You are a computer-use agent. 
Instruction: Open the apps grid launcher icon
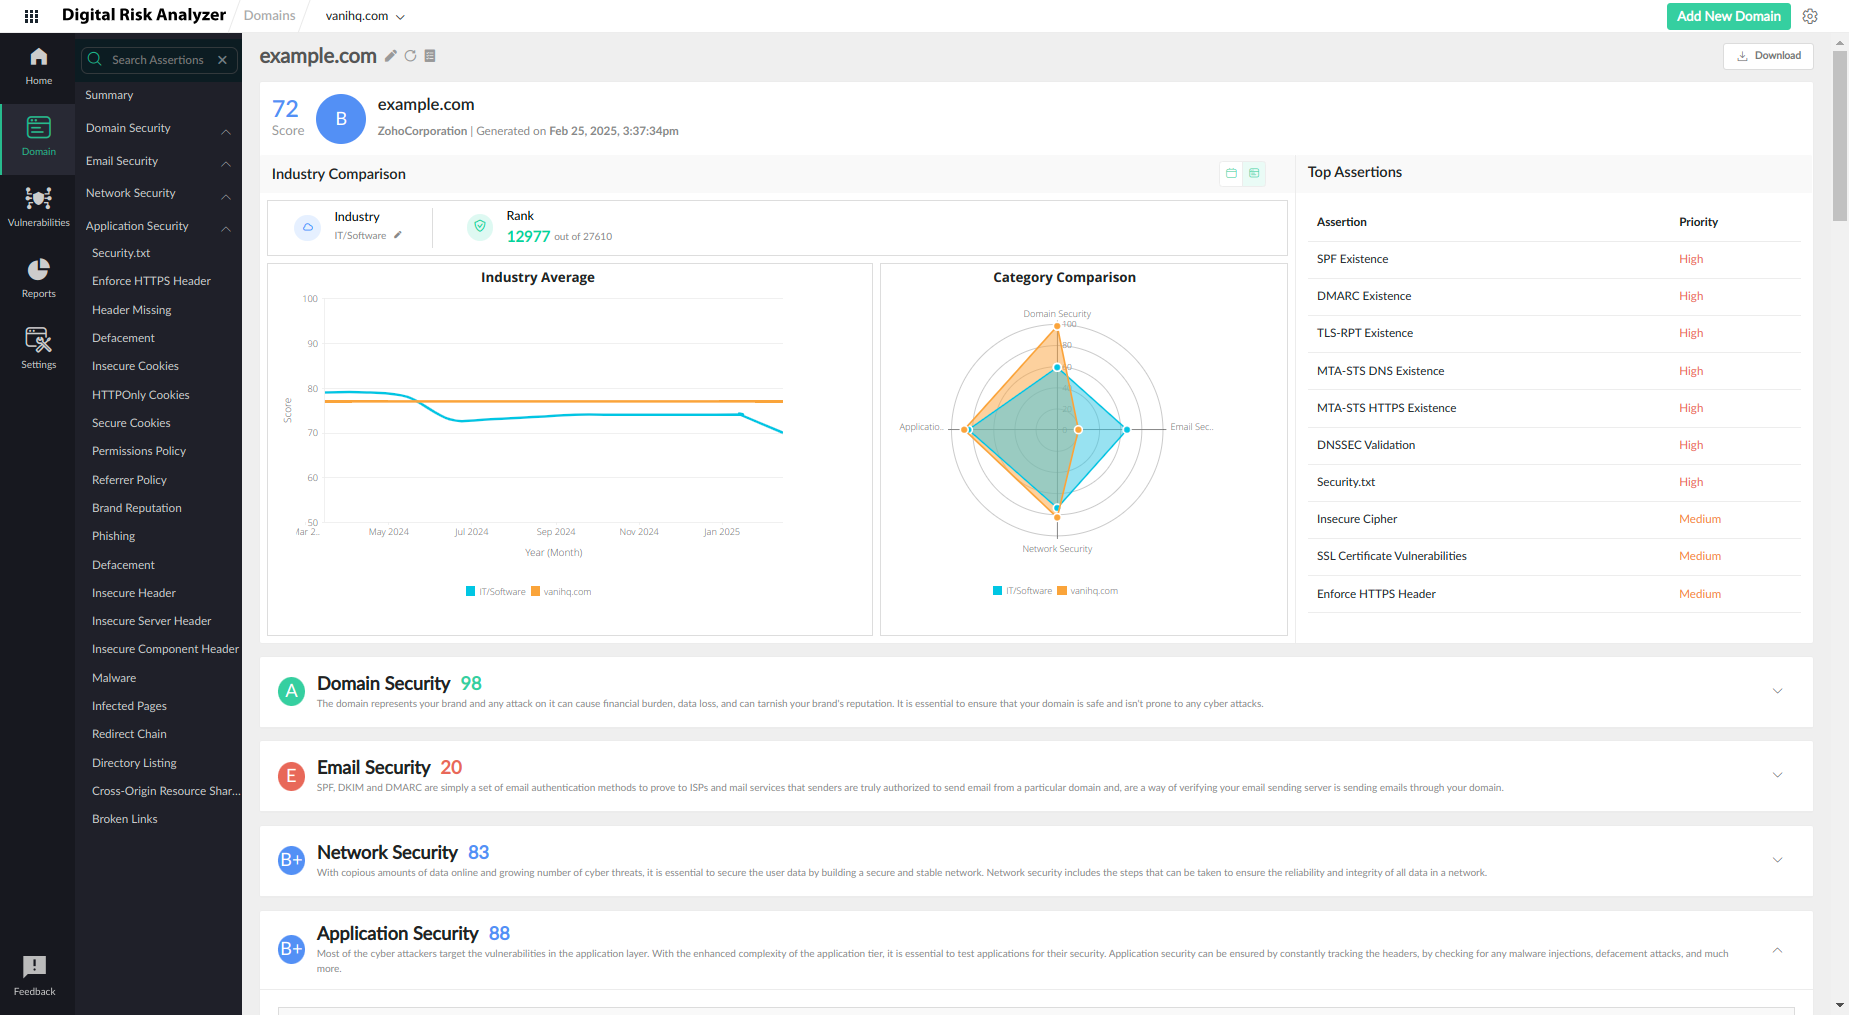tap(31, 16)
